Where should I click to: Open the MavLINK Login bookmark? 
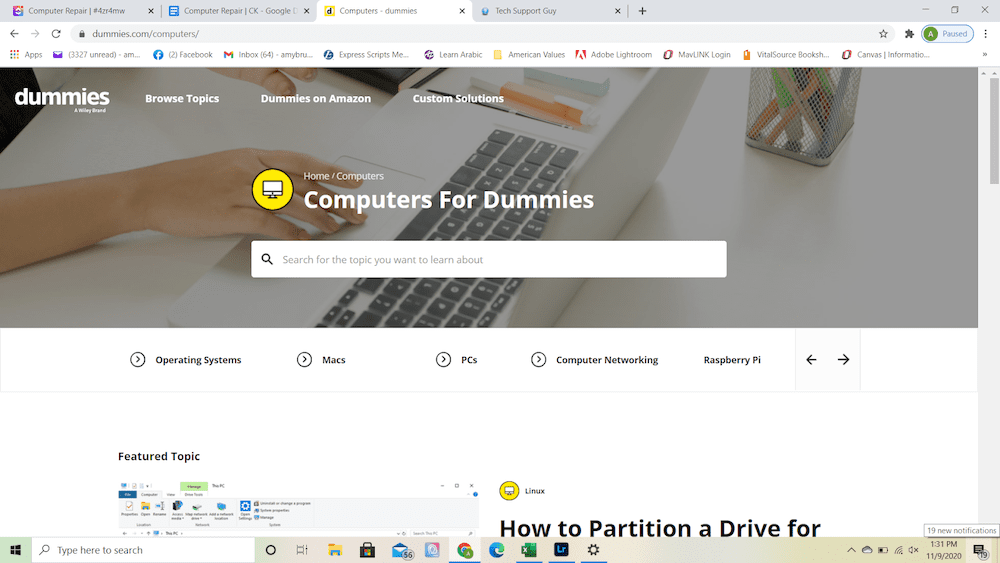coord(697,55)
